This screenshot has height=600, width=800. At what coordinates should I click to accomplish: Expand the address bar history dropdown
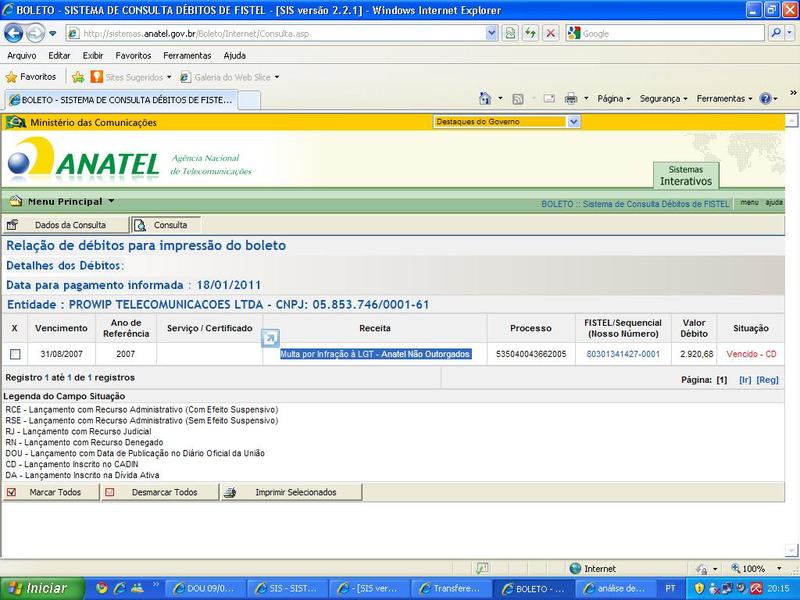point(491,34)
